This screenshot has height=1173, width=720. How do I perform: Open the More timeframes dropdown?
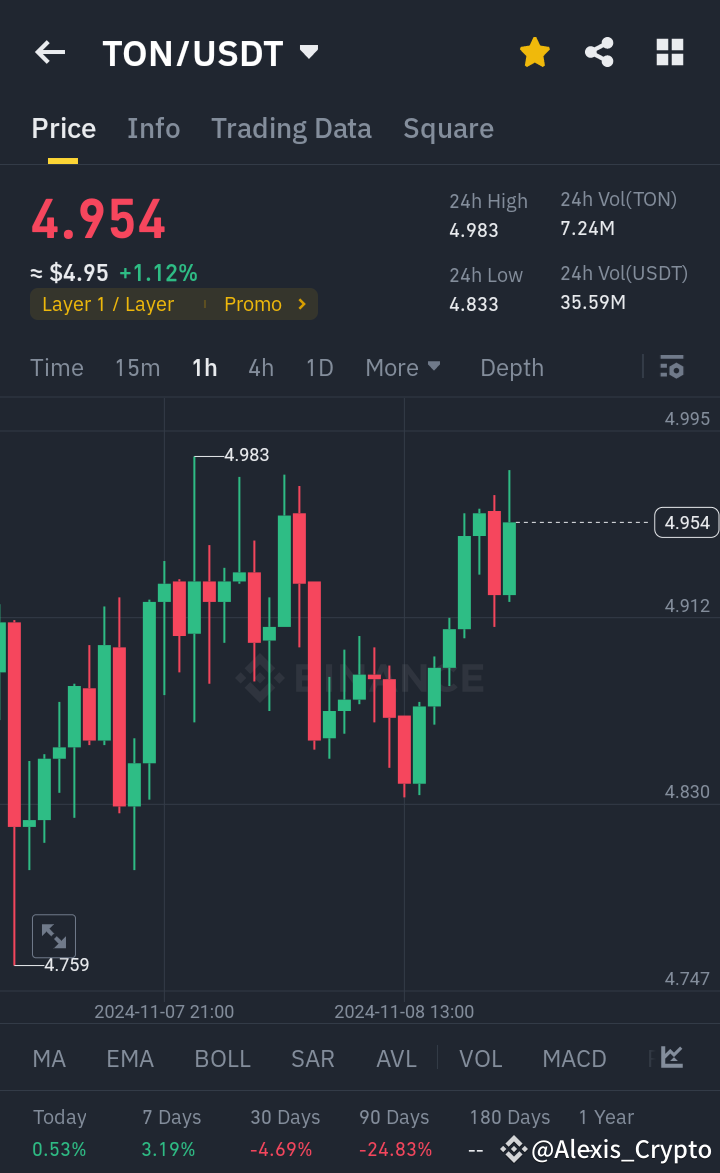point(403,368)
